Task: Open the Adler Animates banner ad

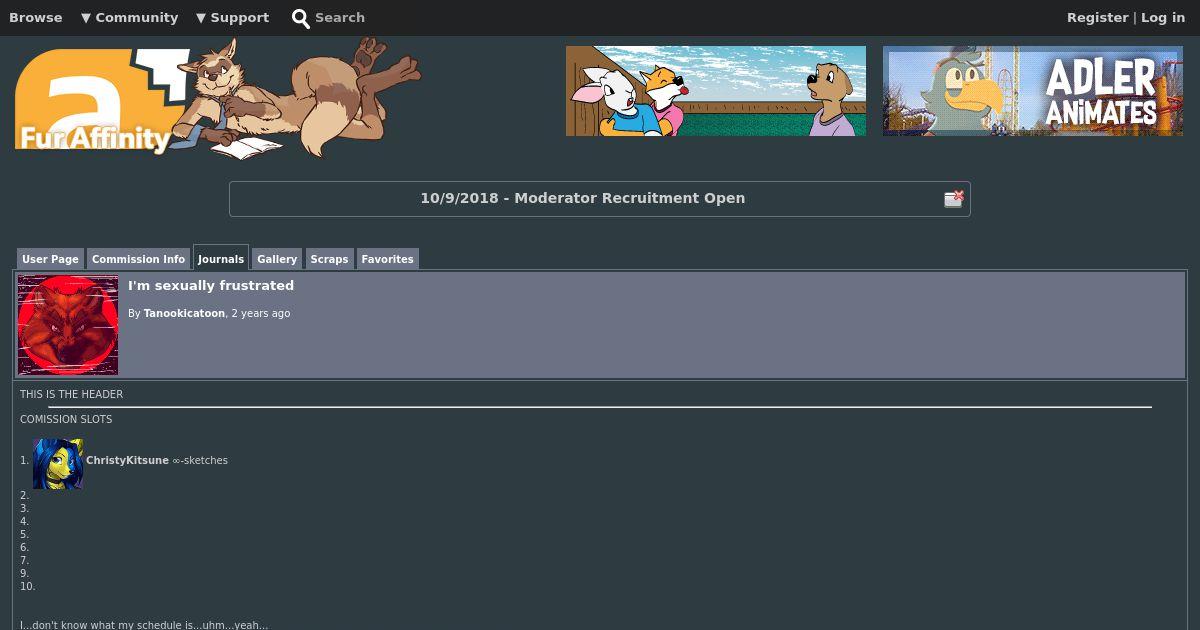Action: click(x=1033, y=91)
